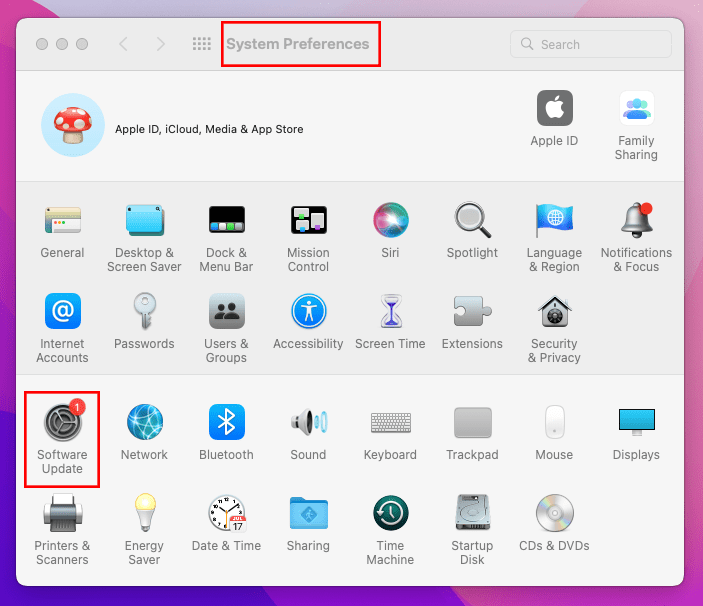
Task: Go forward with the right chevron
Action: 161,44
